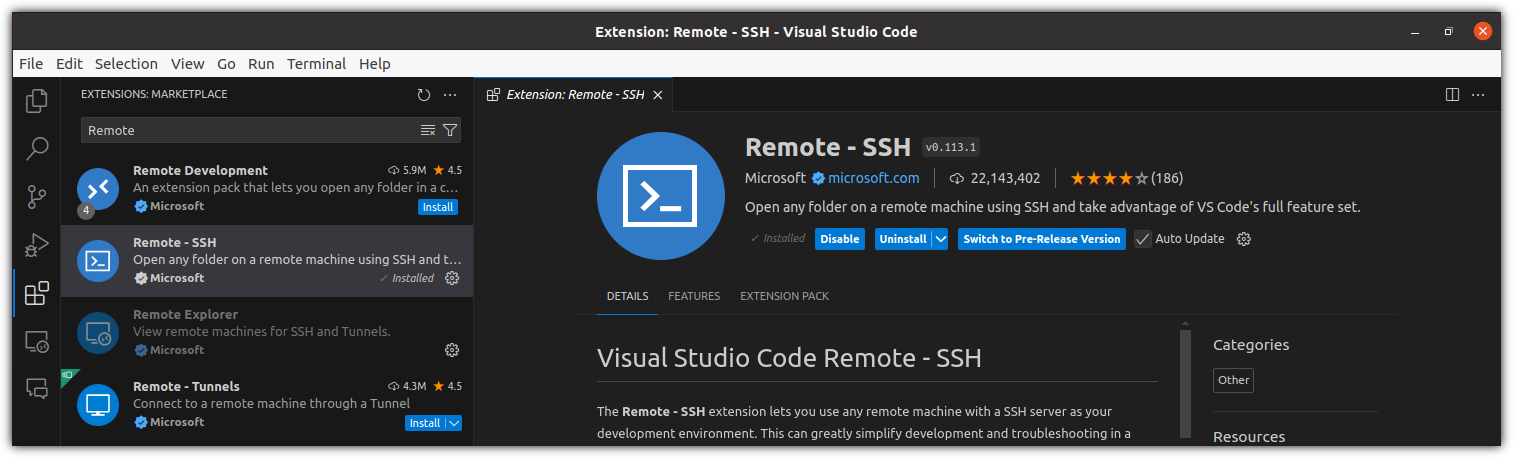This screenshot has width=1514, height=459.
Task: Select Remote Development in extensions list
Action: click(267, 189)
